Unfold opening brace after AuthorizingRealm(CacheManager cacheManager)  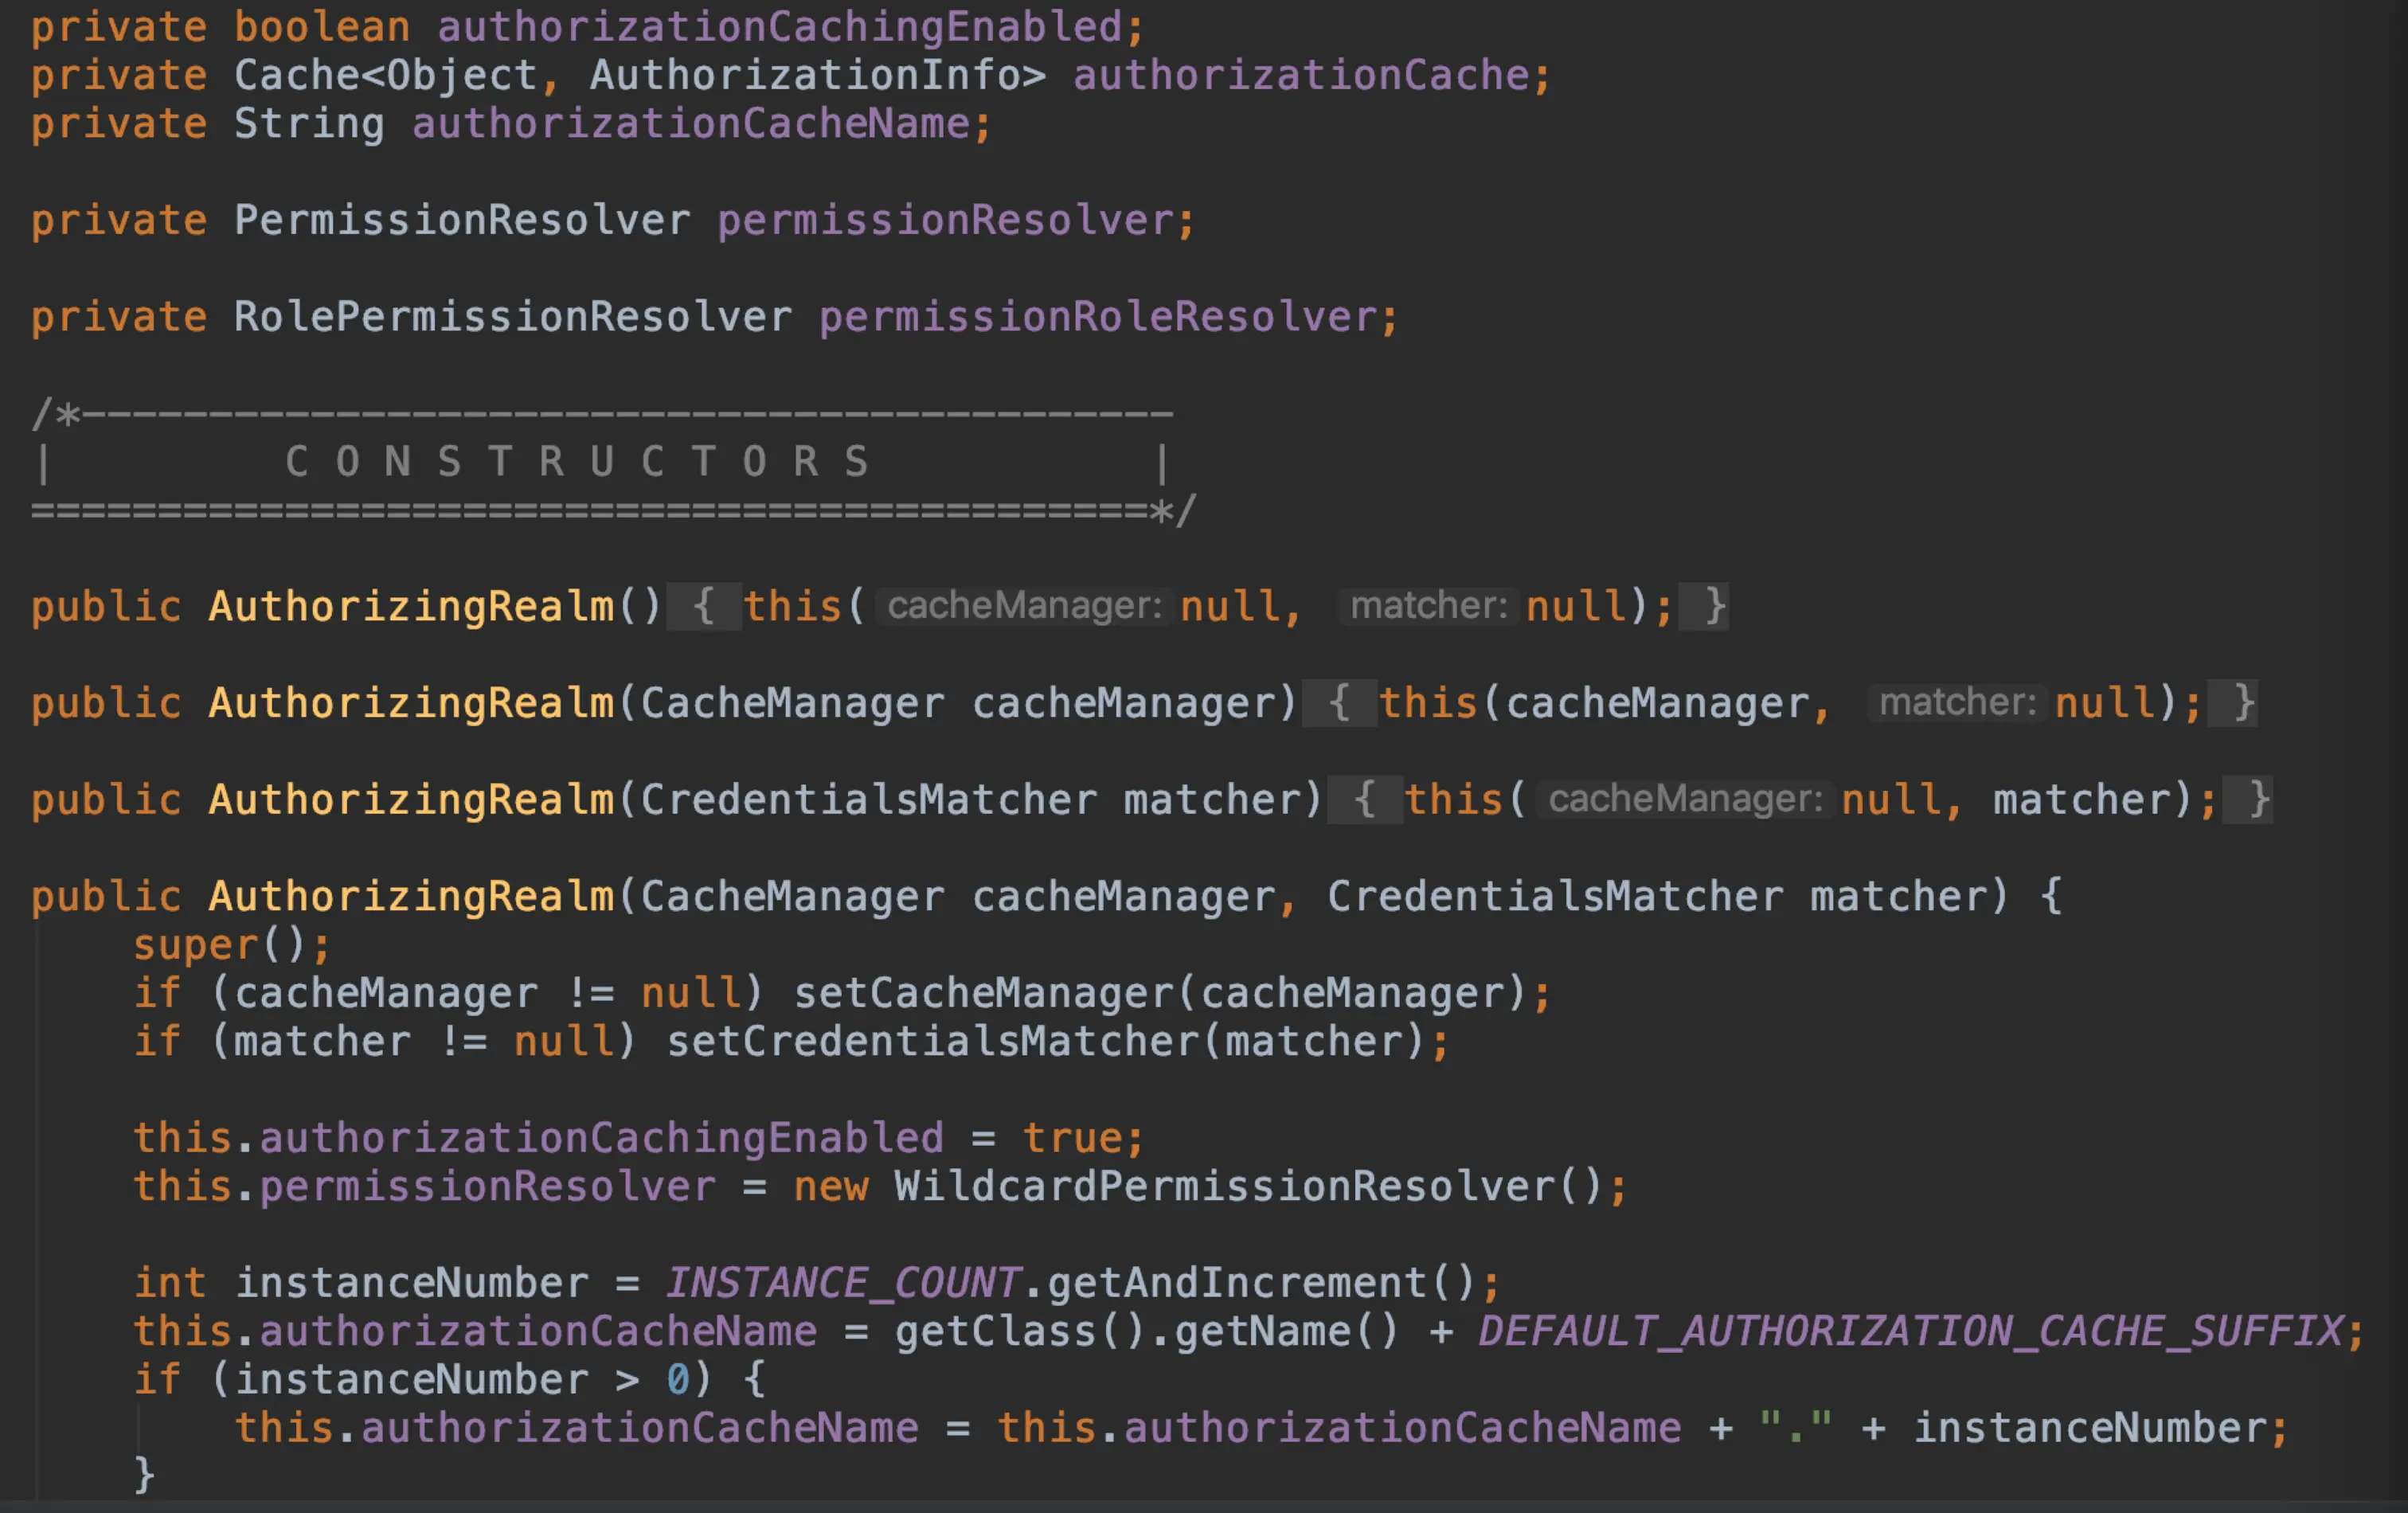1339,703
